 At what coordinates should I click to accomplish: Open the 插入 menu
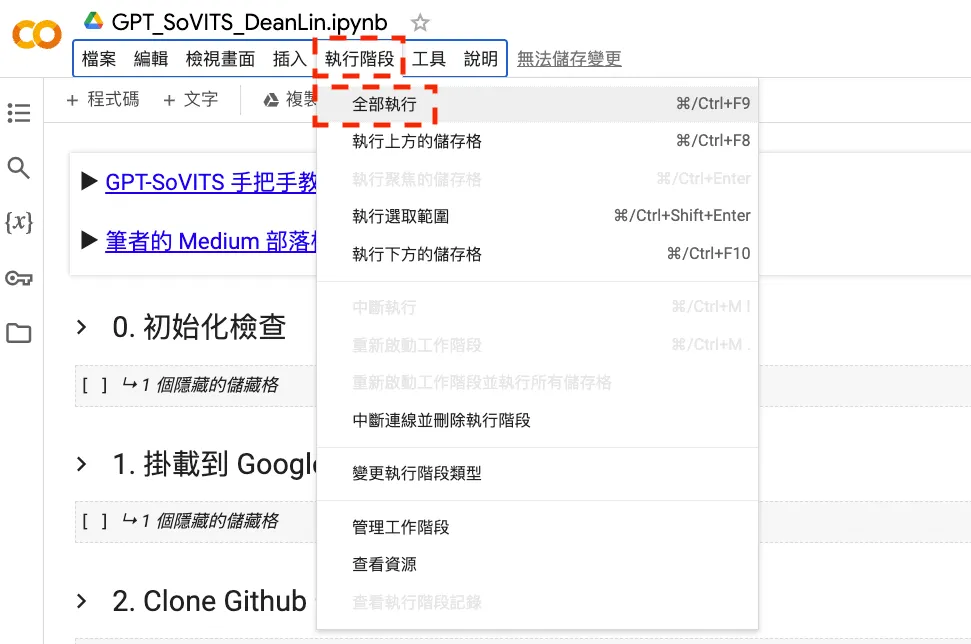pos(290,59)
